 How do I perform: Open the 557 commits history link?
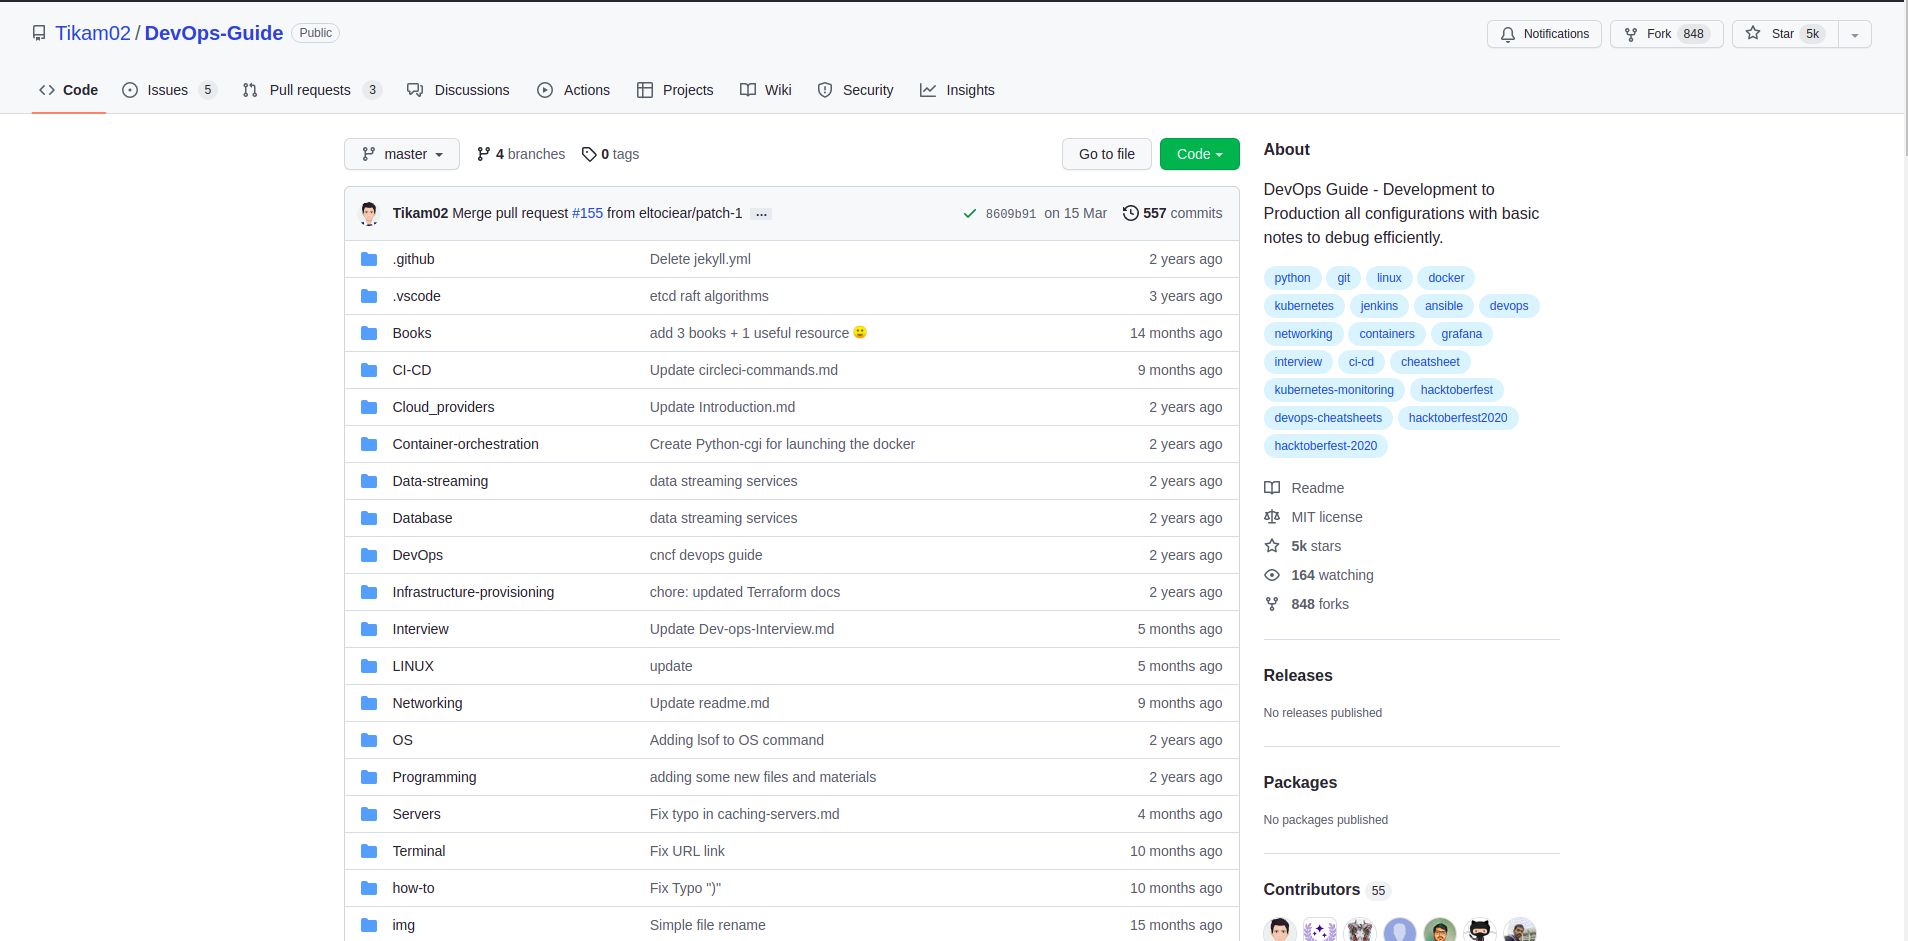click(x=1172, y=213)
